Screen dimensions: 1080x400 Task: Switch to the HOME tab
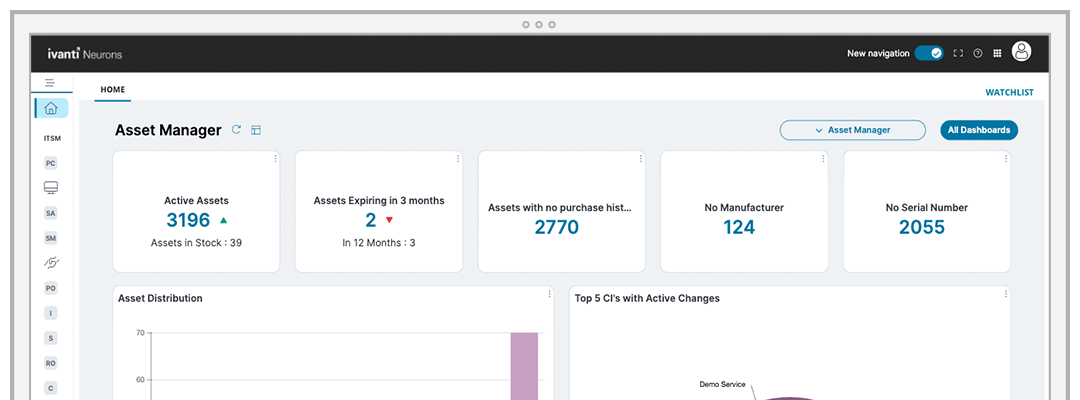(x=113, y=90)
